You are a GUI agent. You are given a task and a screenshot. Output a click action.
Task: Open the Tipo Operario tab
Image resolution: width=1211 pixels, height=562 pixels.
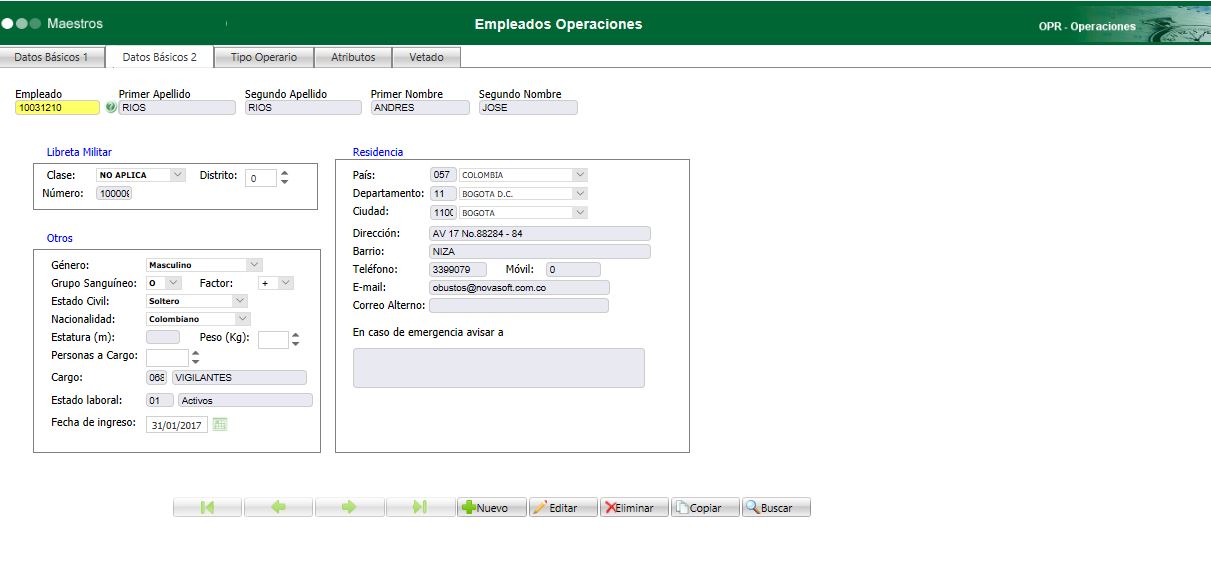264,57
